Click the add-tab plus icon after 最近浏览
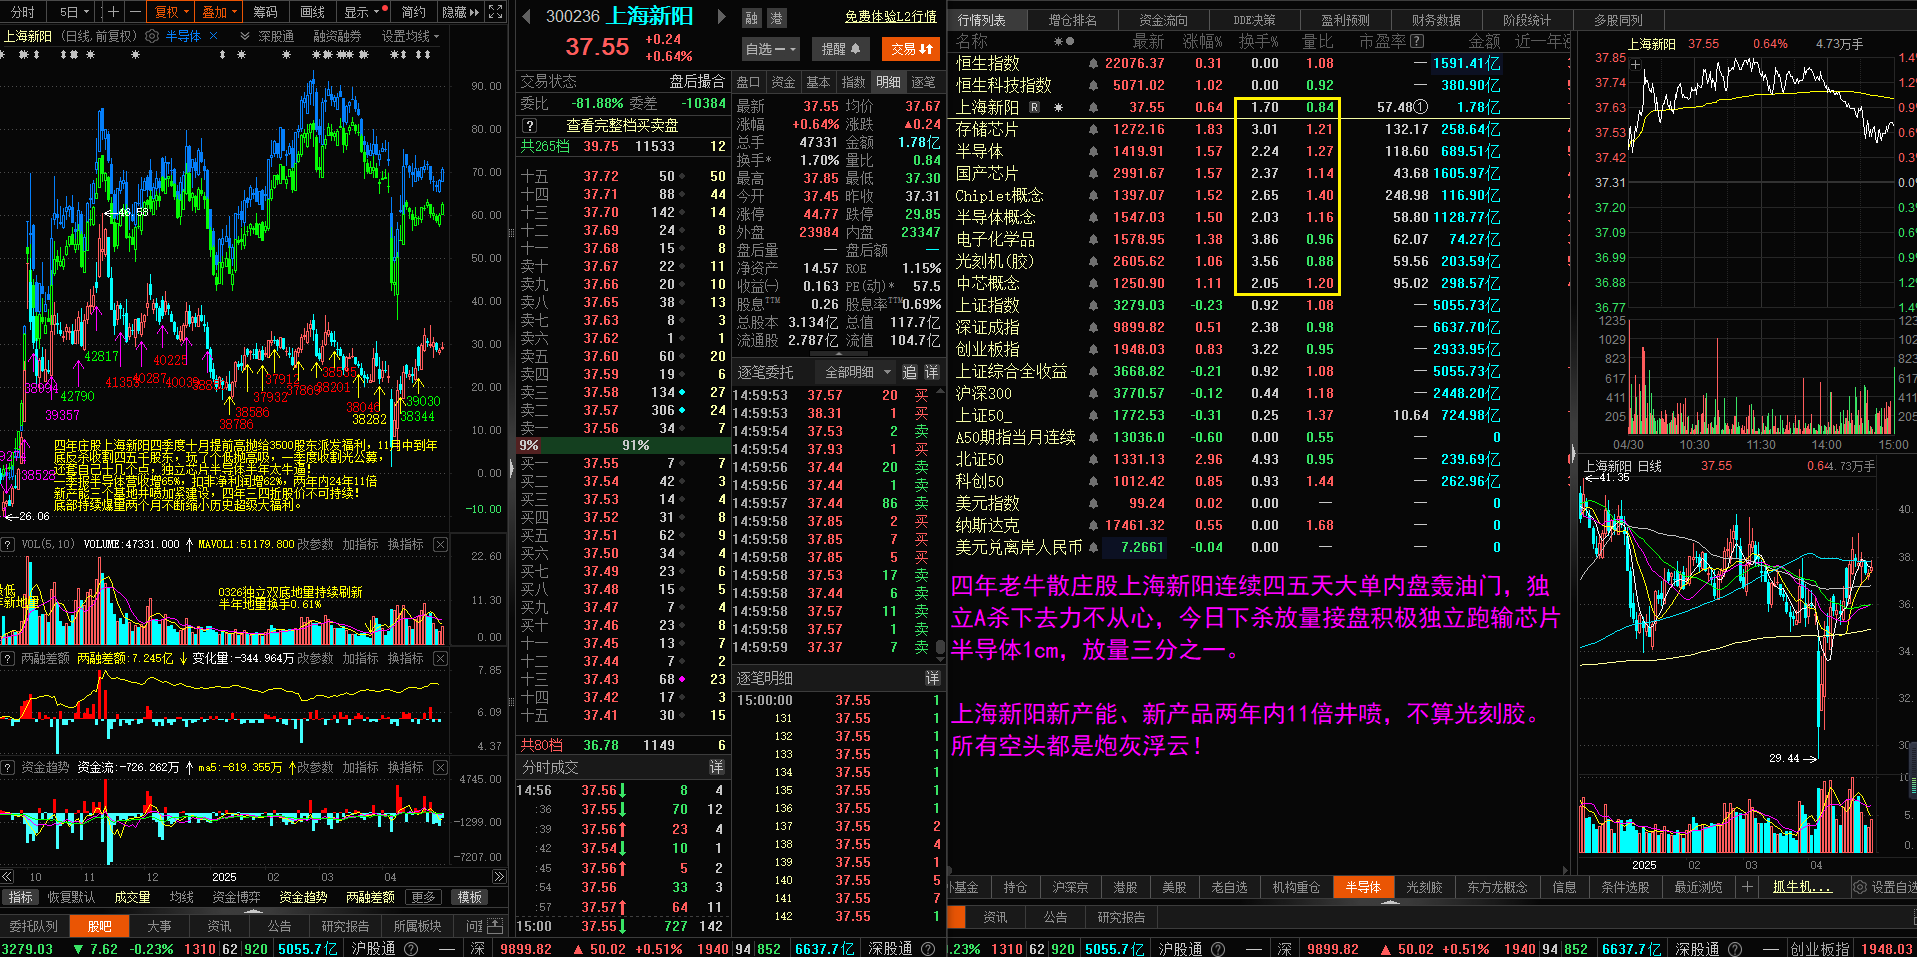 pyautogui.click(x=1747, y=887)
